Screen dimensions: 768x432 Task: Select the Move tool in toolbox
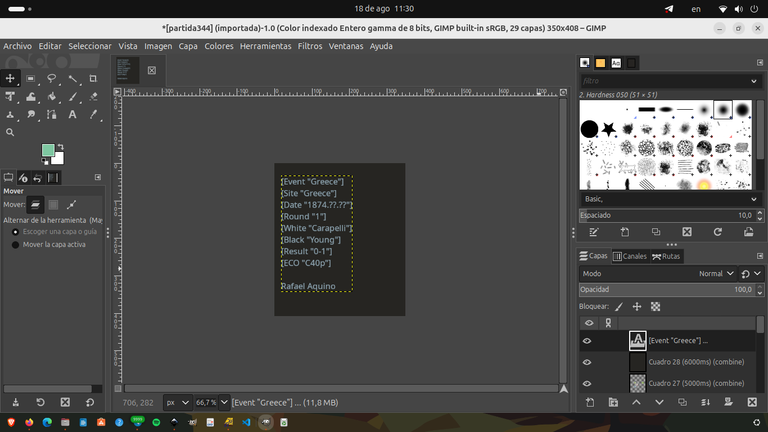pos(10,78)
